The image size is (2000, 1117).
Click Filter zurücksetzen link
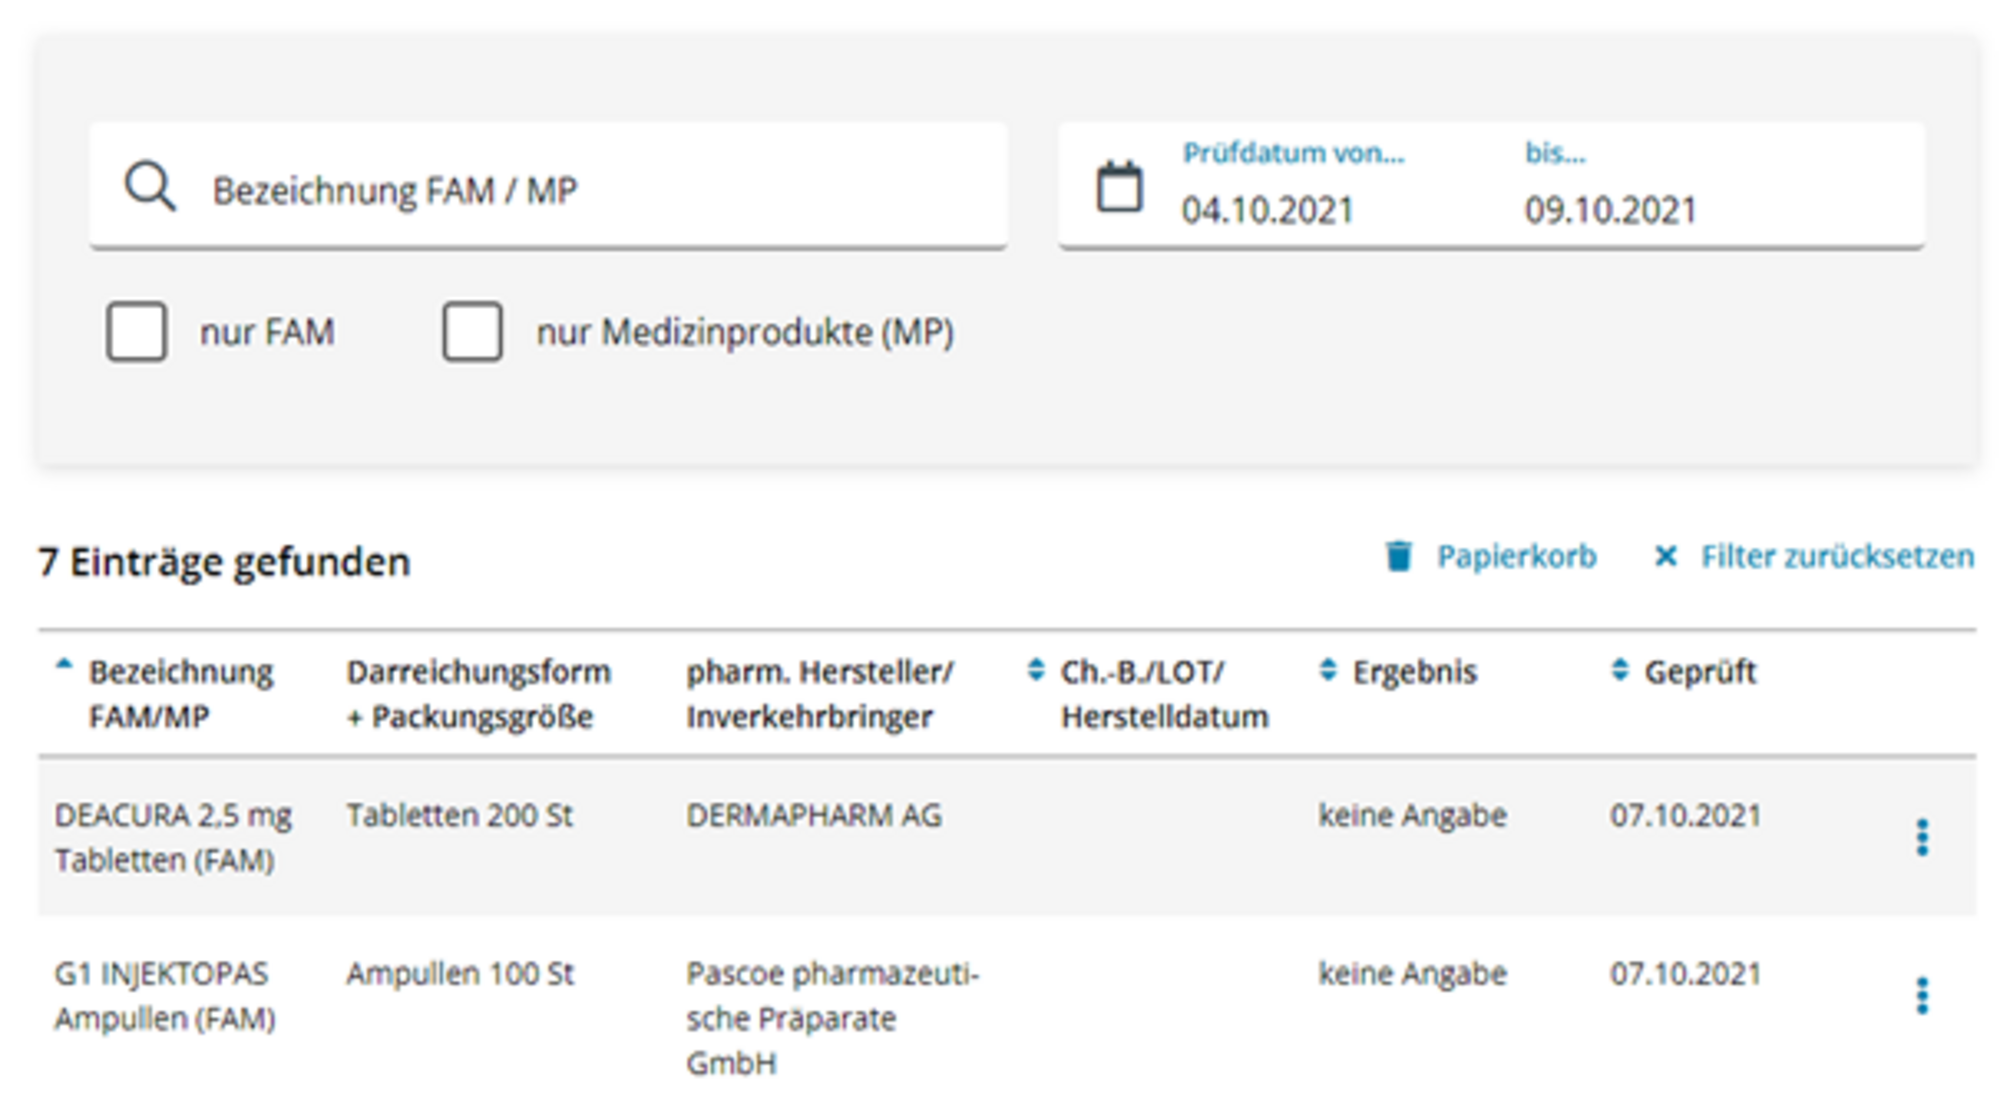tap(1837, 556)
